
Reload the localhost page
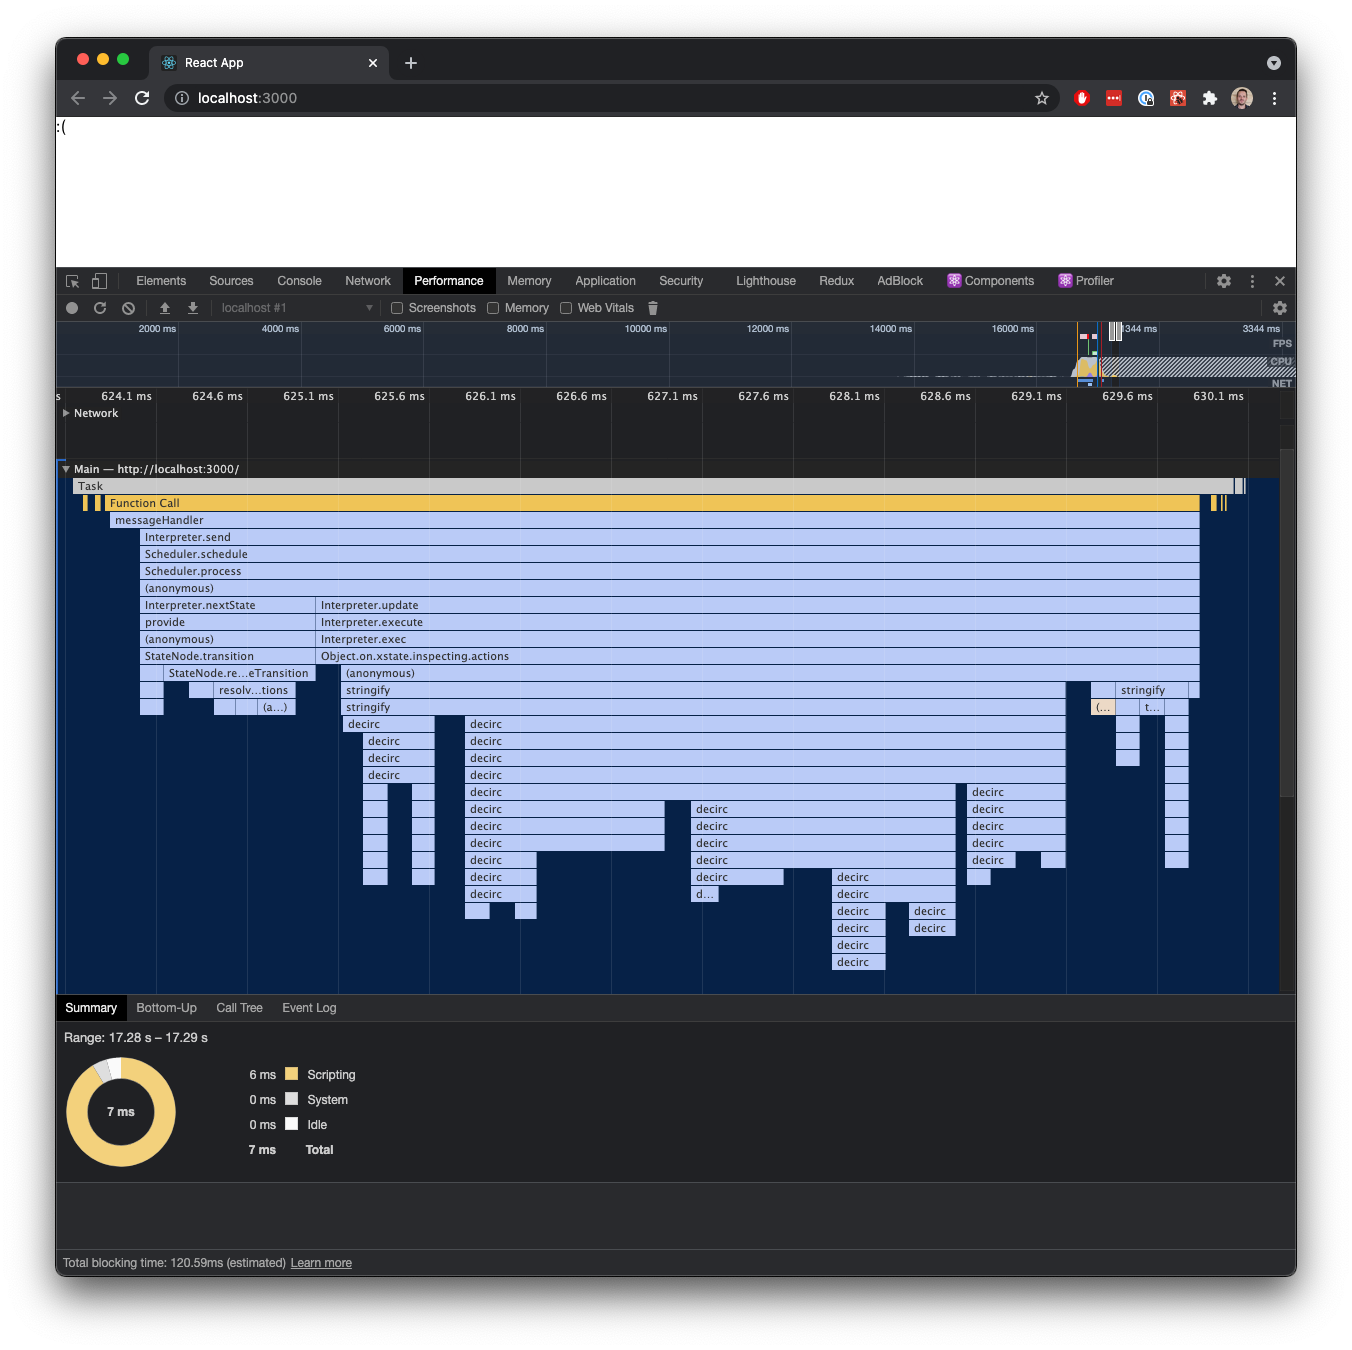point(142,98)
